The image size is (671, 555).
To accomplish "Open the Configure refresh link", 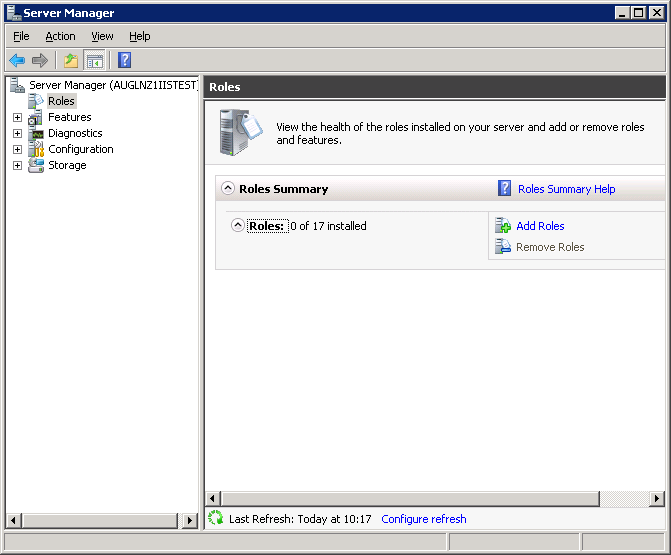I will [423, 519].
